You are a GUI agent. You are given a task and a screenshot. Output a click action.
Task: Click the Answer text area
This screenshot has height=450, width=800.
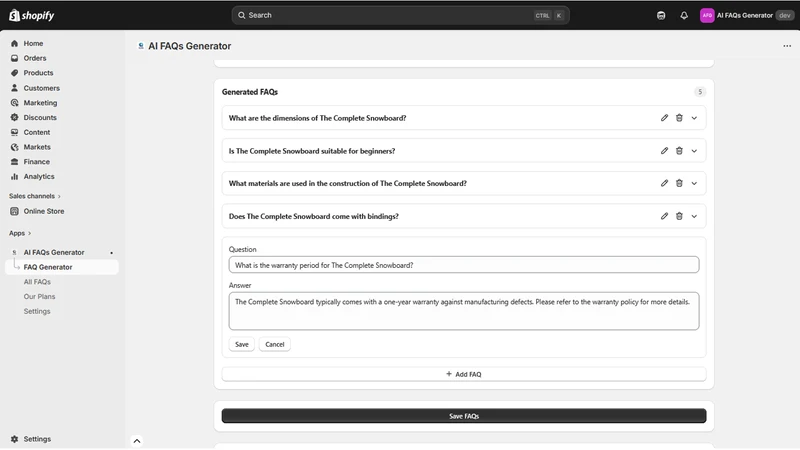pyautogui.click(x=464, y=311)
